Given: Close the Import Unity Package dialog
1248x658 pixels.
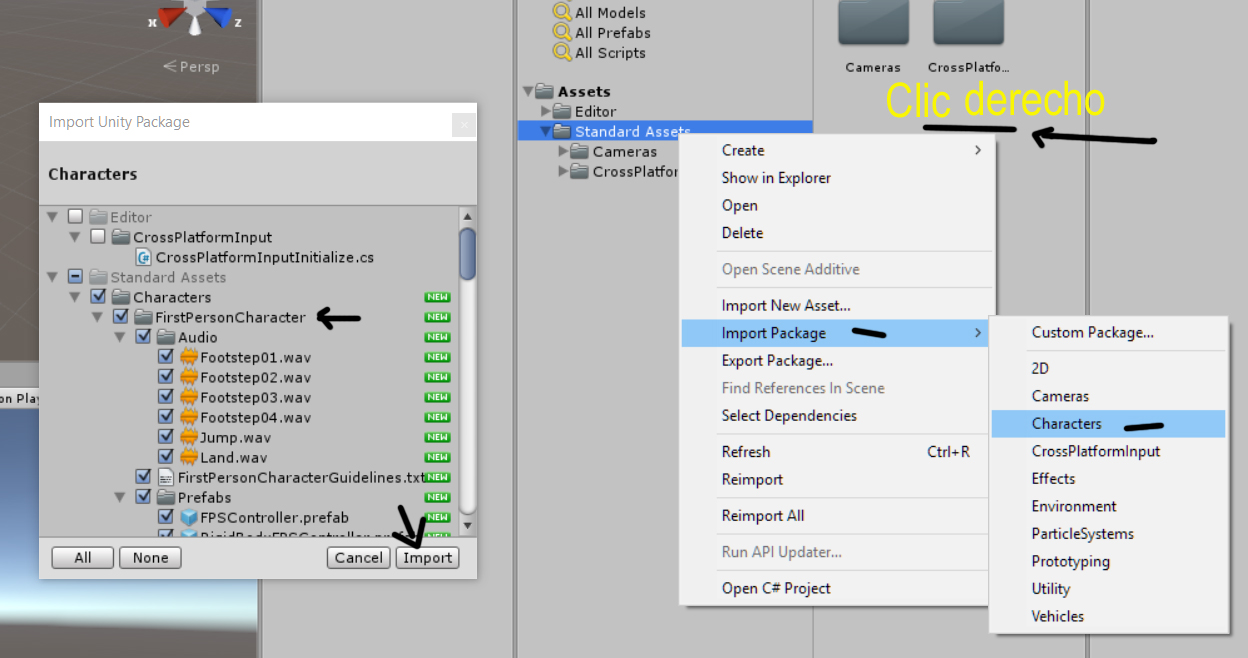Looking at the screenshot, I should (463, 124).
